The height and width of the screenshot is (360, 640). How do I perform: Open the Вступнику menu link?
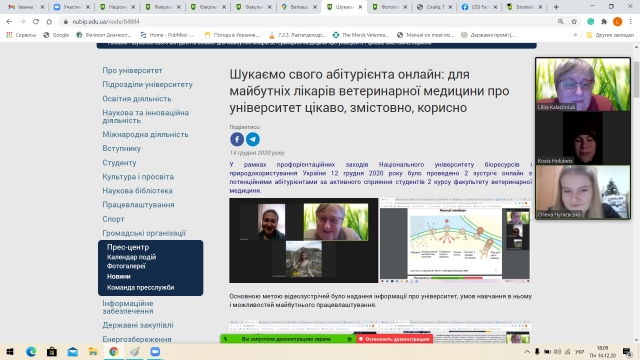(122, 149)
